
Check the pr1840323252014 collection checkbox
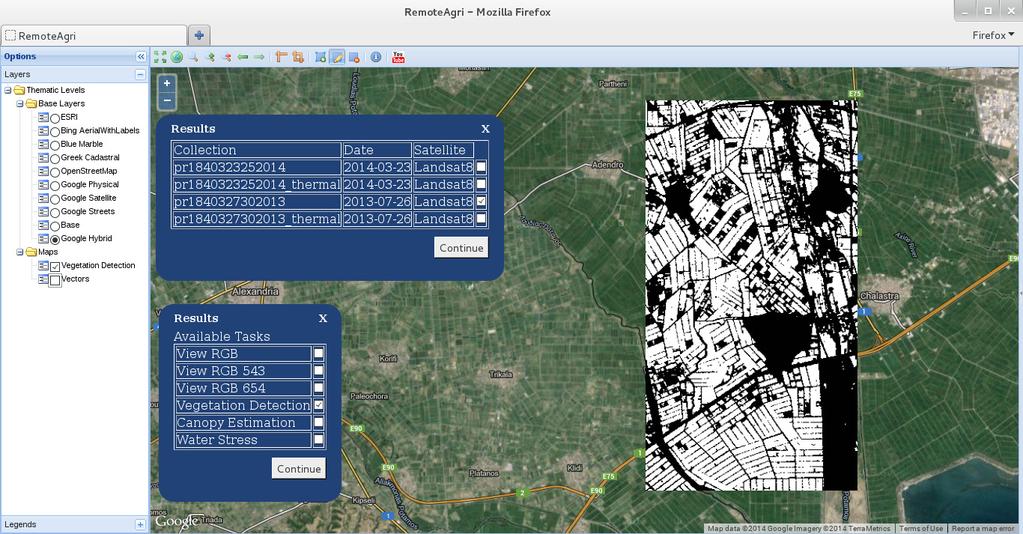(481, 167)
